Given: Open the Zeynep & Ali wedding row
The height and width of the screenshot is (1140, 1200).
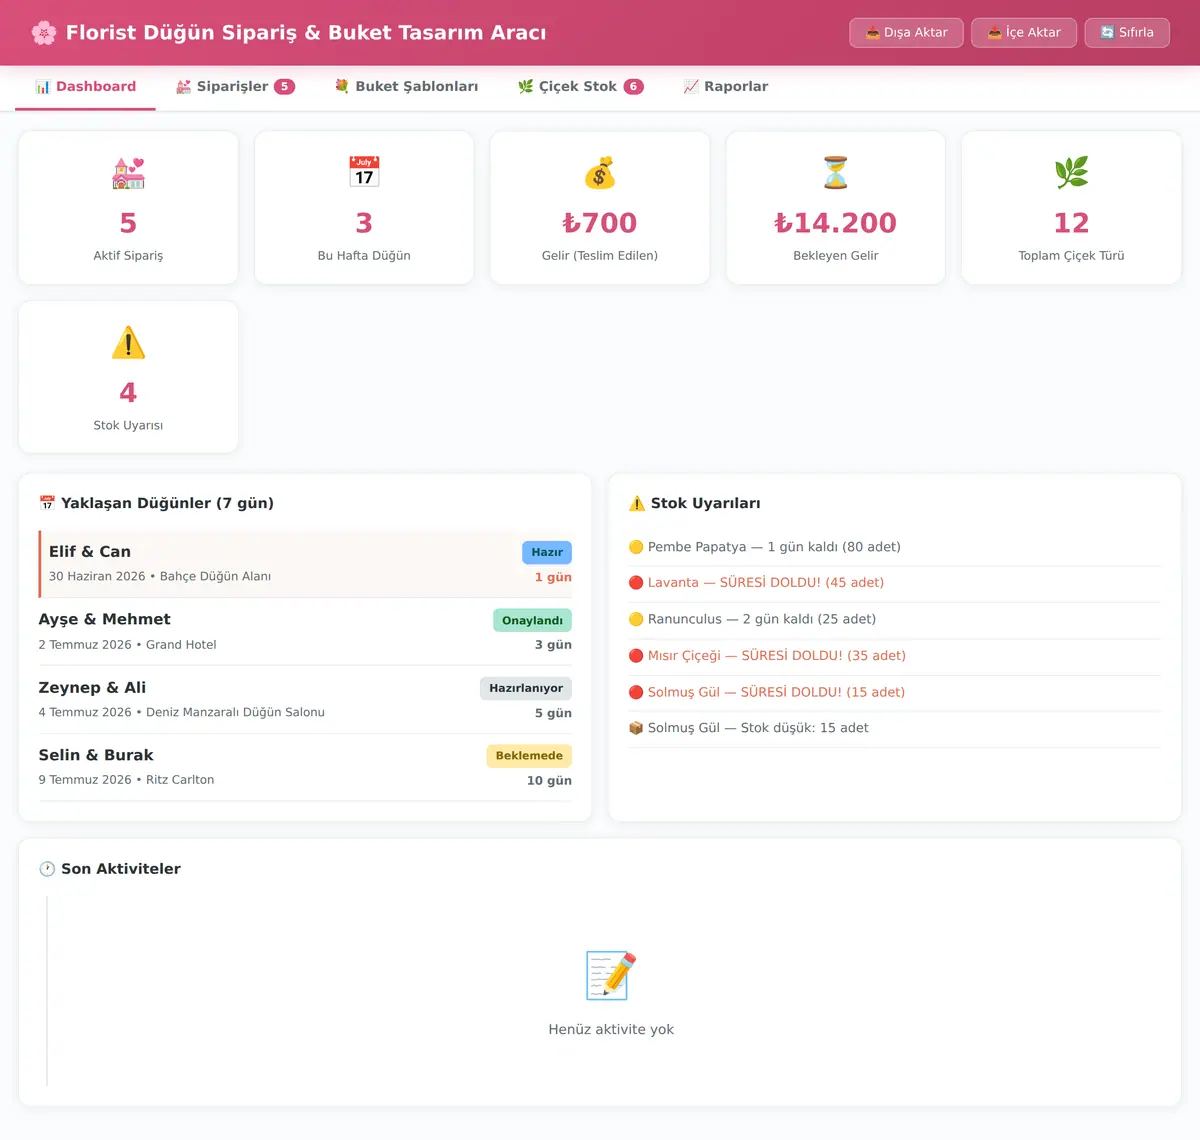Looking at the screenshot, I should [x=305, y=700].
